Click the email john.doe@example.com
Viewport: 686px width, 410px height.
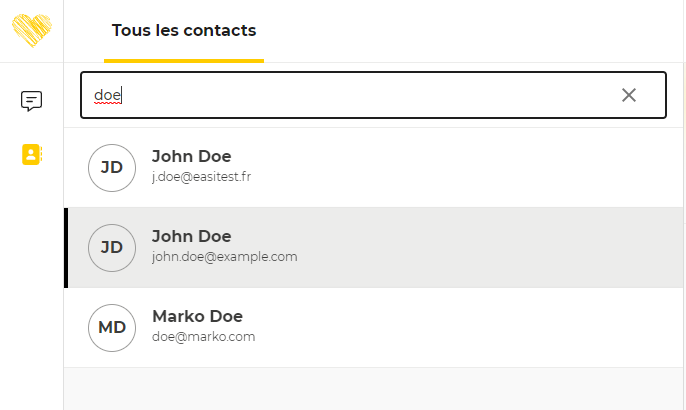[224, 257]
